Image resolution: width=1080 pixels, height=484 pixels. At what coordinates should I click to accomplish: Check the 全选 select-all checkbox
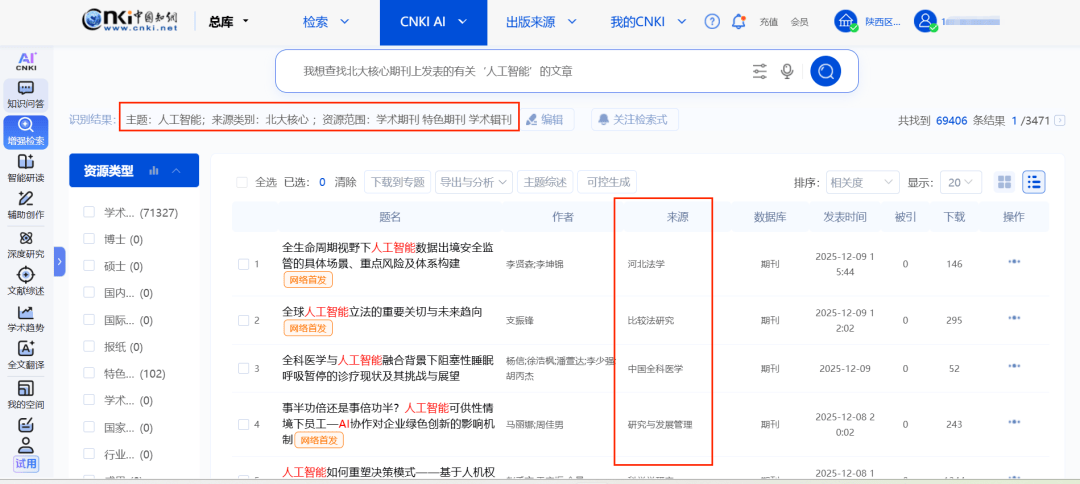[242, 182]
